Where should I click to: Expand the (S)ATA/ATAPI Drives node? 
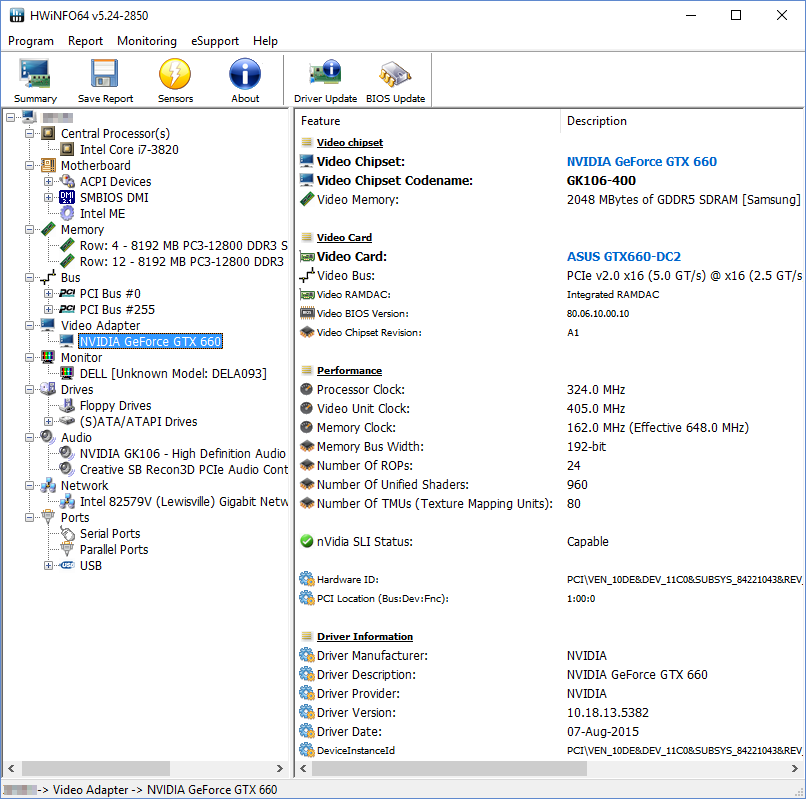pyautogui.click(x=48, y=422)
